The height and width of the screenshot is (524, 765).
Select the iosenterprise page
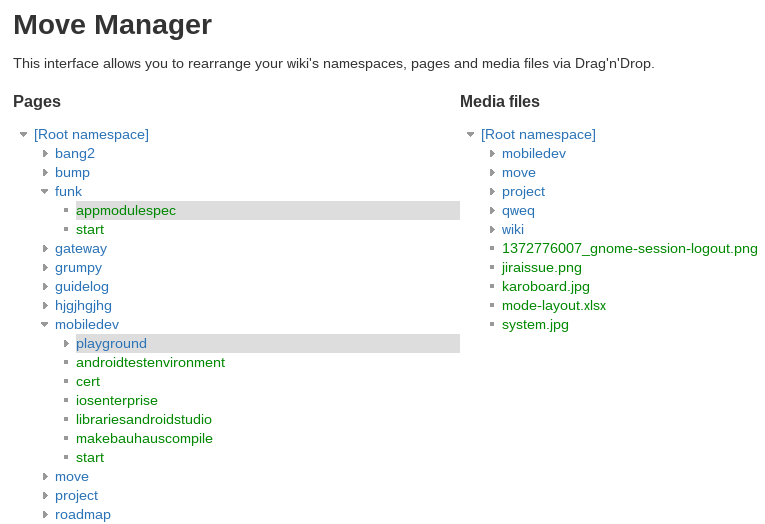(116, 400)
